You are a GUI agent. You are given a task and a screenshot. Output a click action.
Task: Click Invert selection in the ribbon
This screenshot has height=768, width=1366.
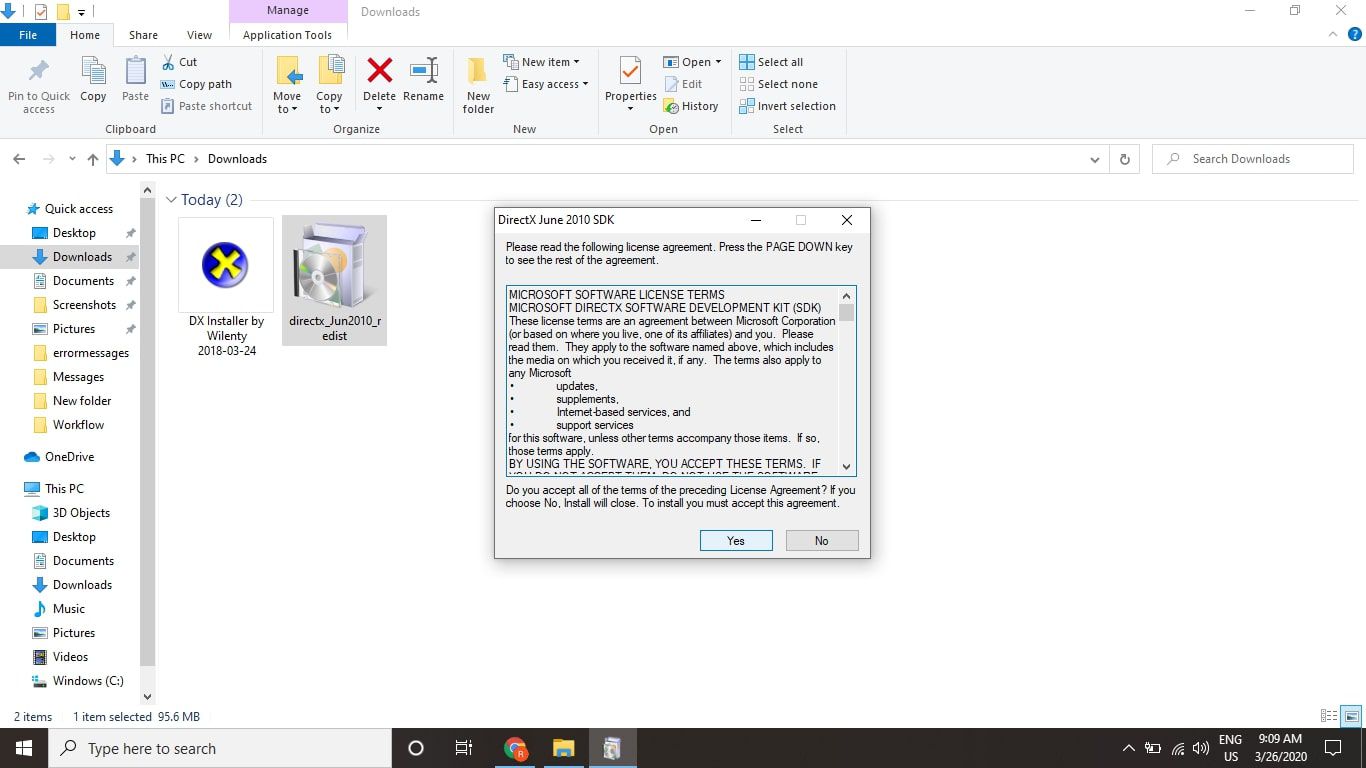pyautogui.click(x=787, y=106)
